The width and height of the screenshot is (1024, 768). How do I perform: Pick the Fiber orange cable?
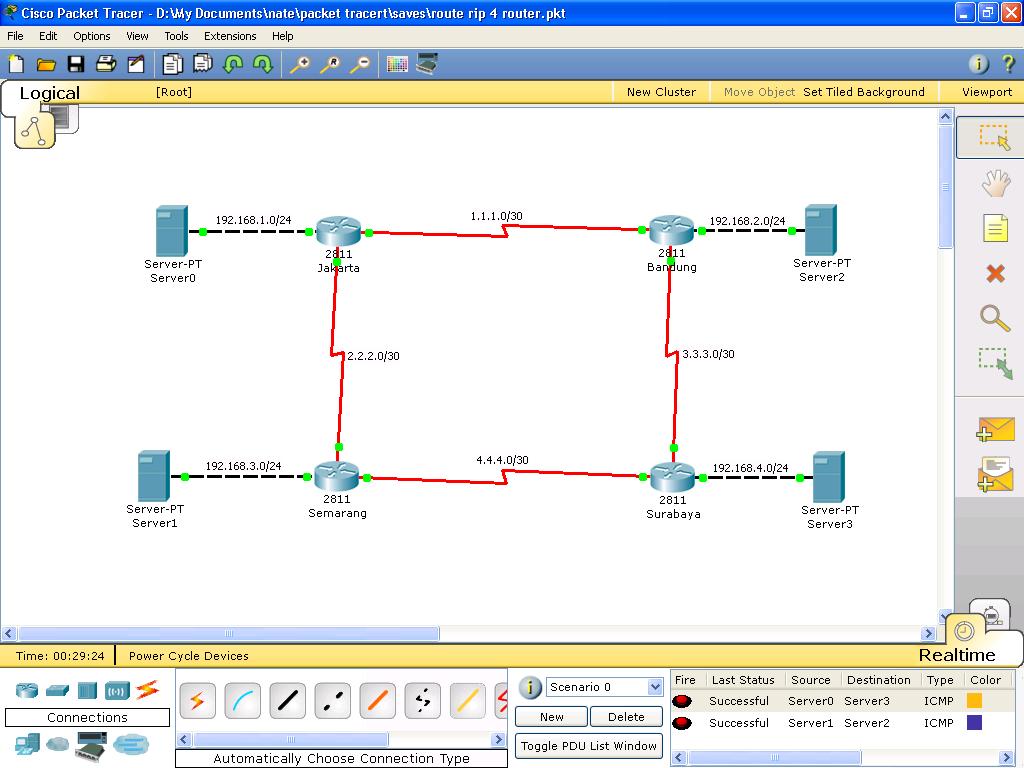[377, 701]
